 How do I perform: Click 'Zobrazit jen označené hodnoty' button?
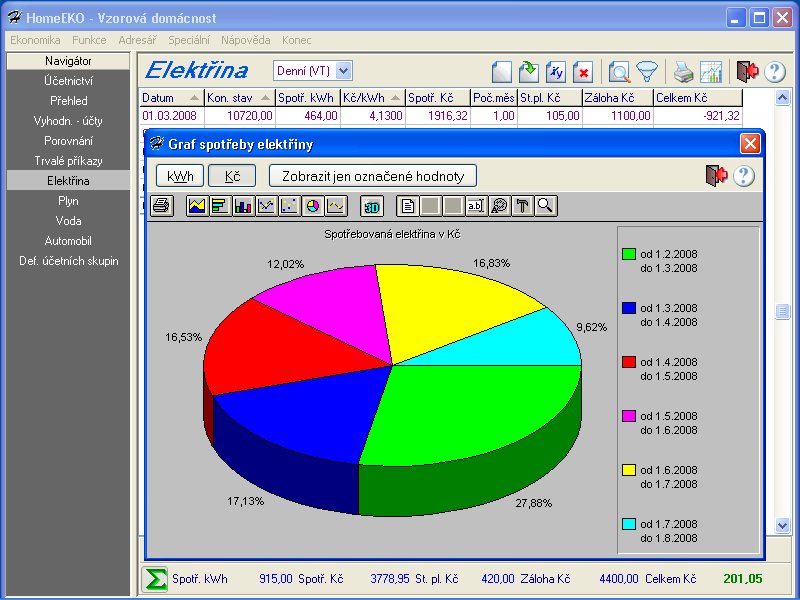373,176
